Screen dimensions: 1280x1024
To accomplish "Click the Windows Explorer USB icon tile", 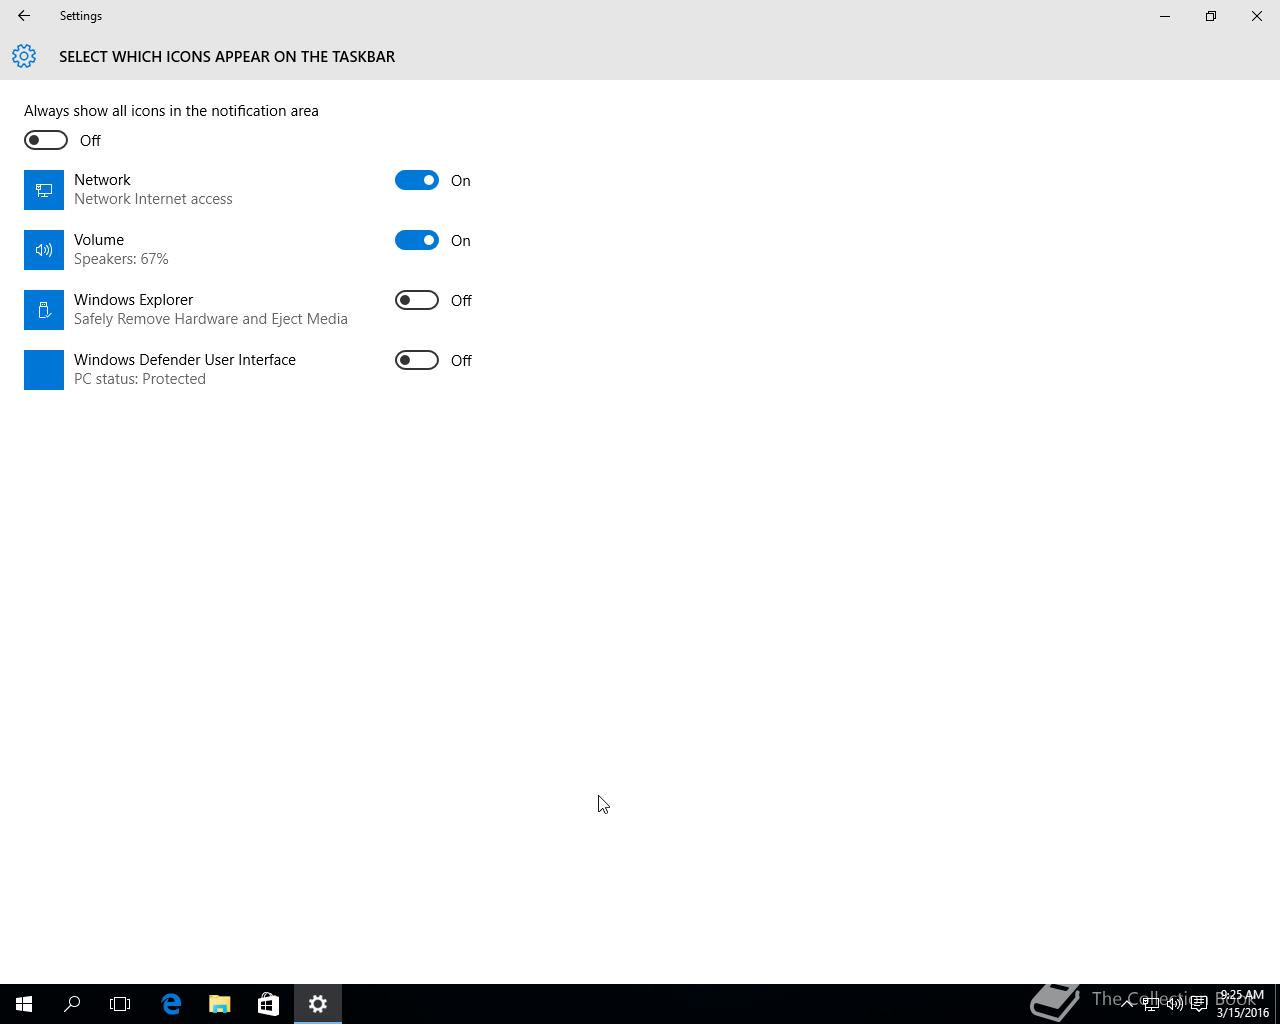I will 44,310.
